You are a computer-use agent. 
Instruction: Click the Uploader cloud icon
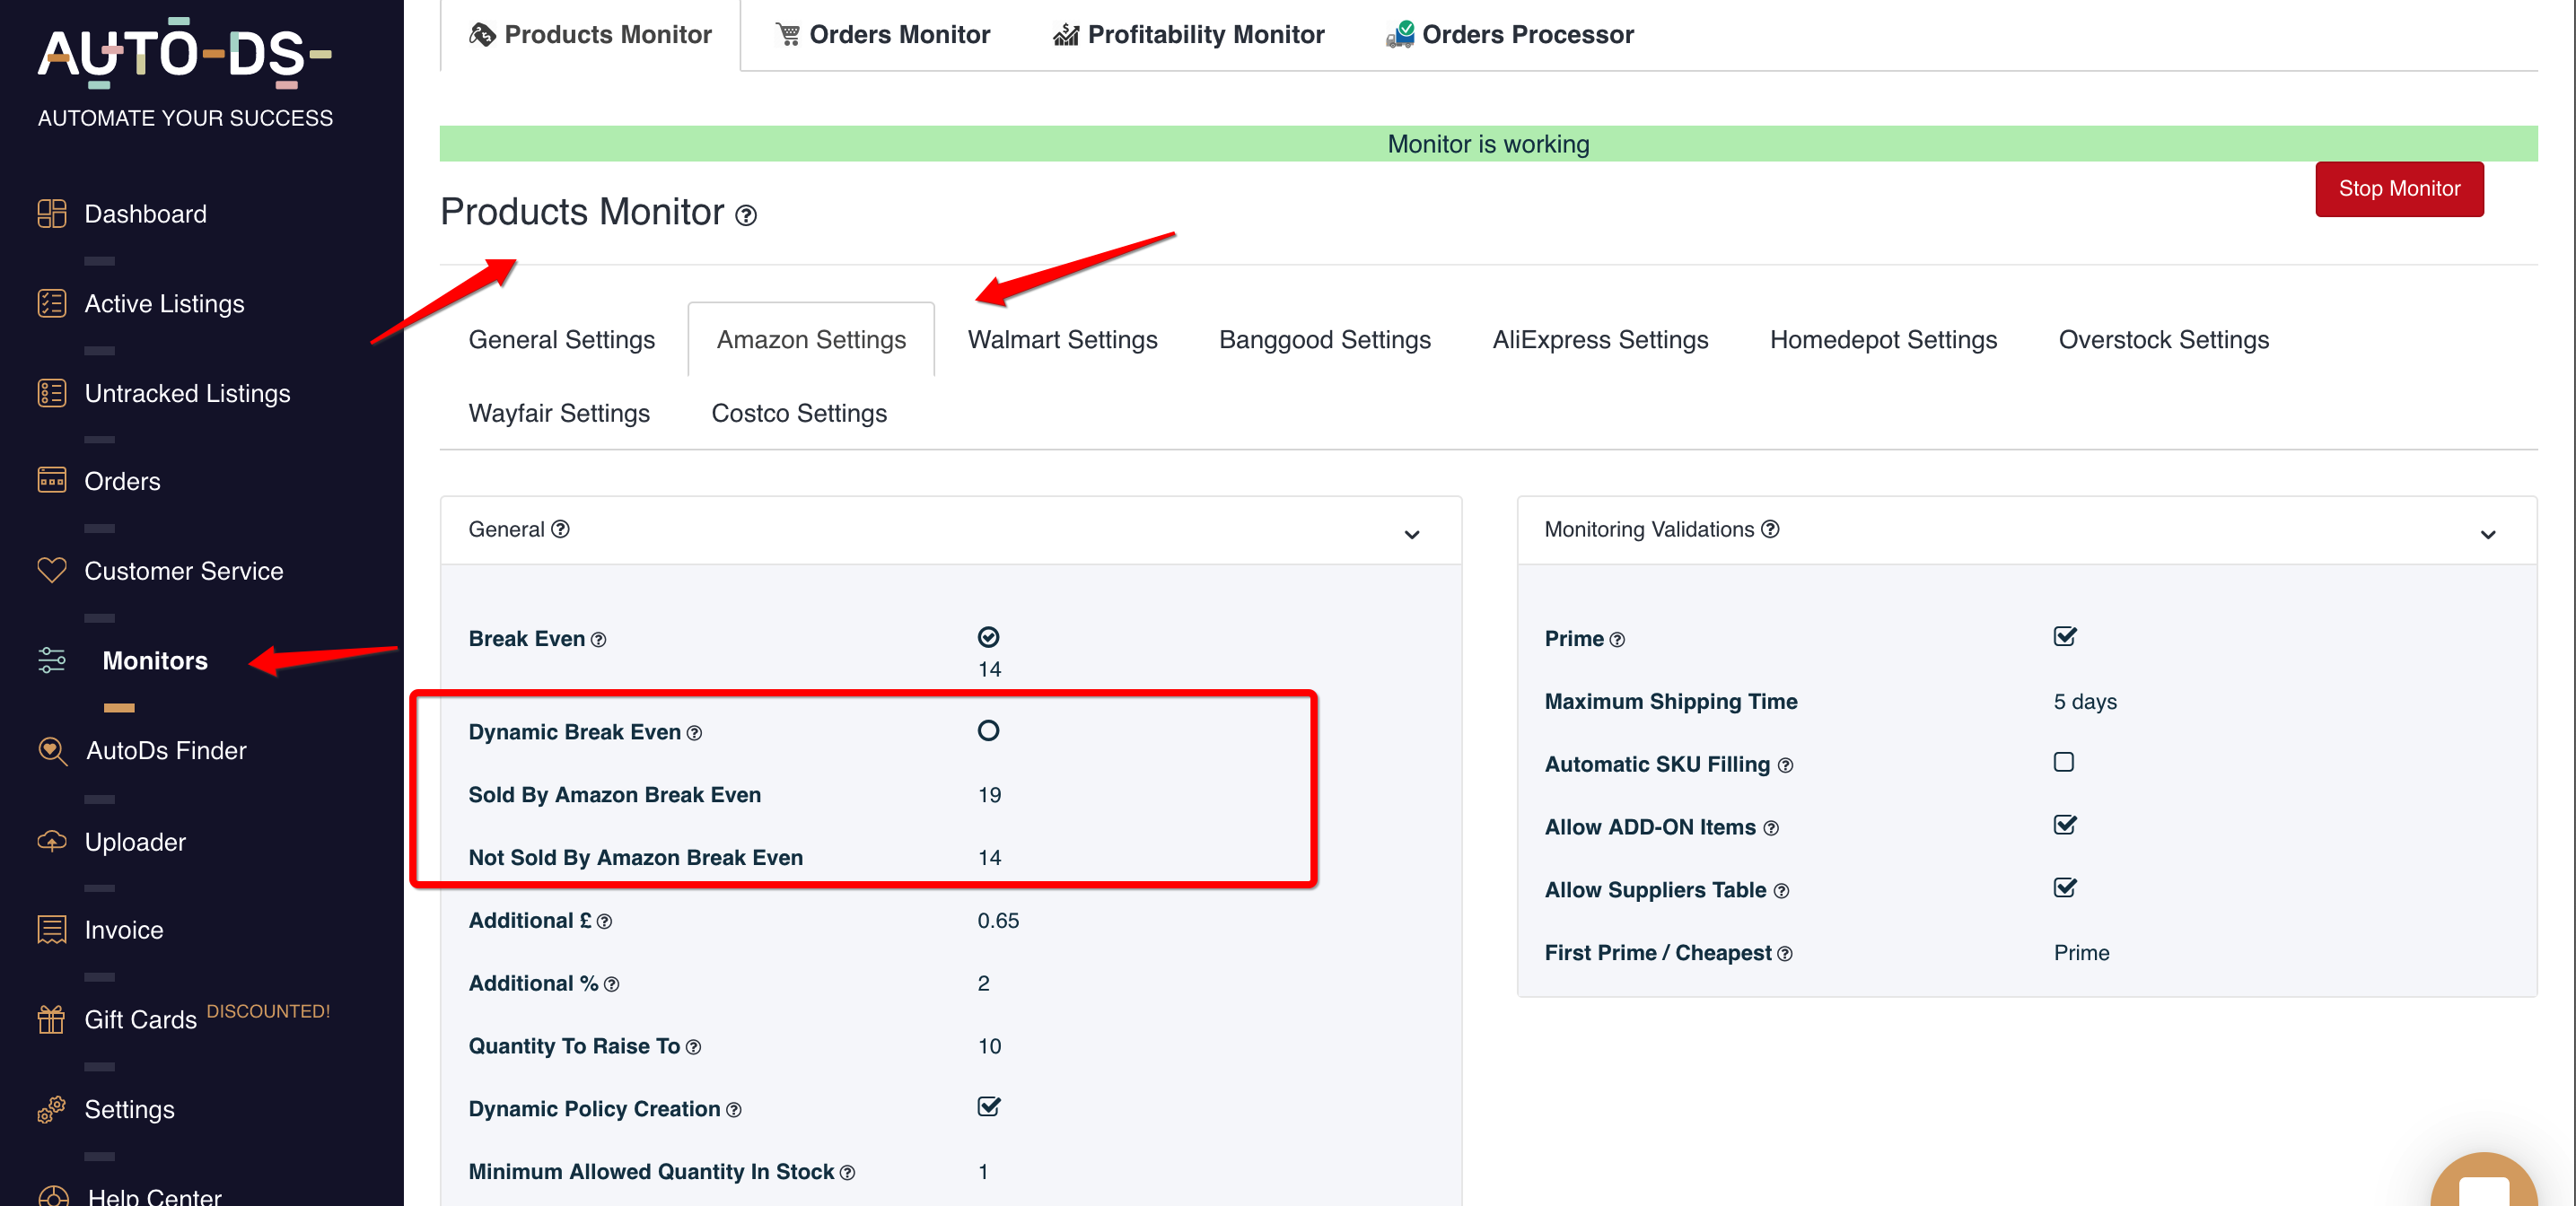51,841
